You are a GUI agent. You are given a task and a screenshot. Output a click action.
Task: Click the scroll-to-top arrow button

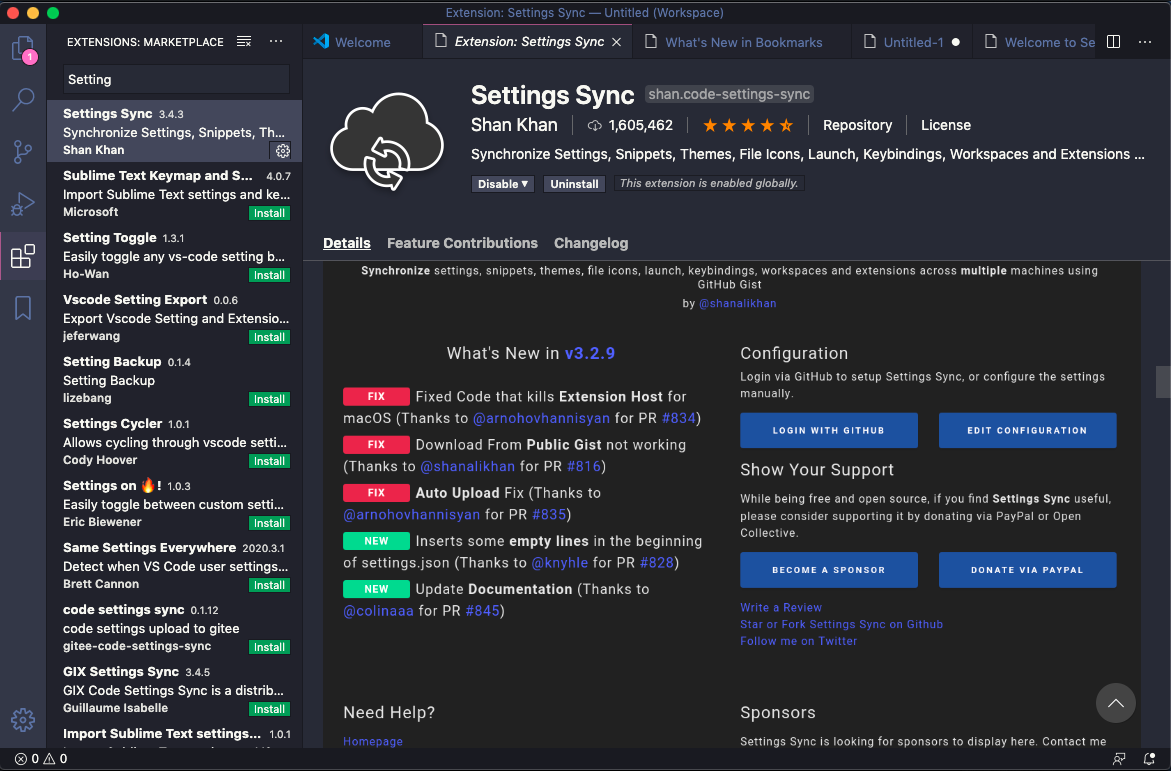(x=1115, y=703)
